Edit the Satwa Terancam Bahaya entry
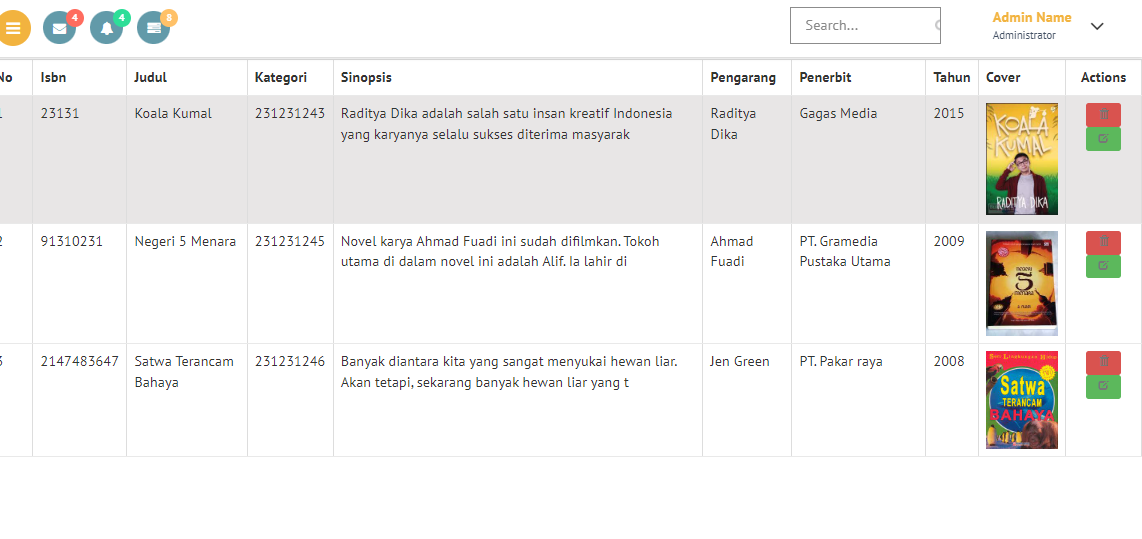1142x539 pixels. tap(1103, 386)
